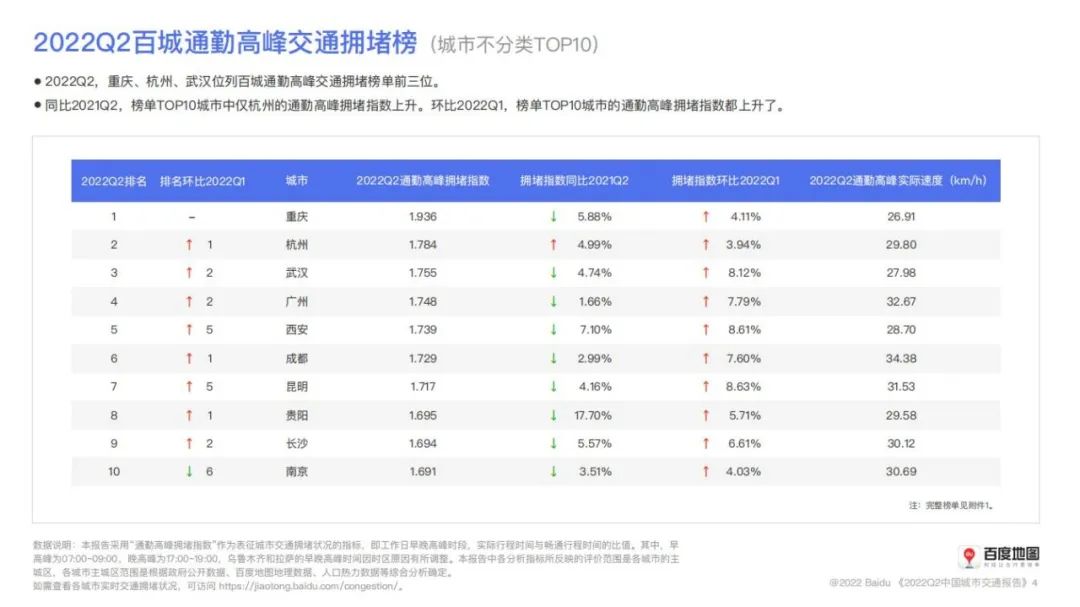This screenshot has height=607, width=1080.
Task: Click the bullet starting 同比2021Q2
Action: coord(409,106)
